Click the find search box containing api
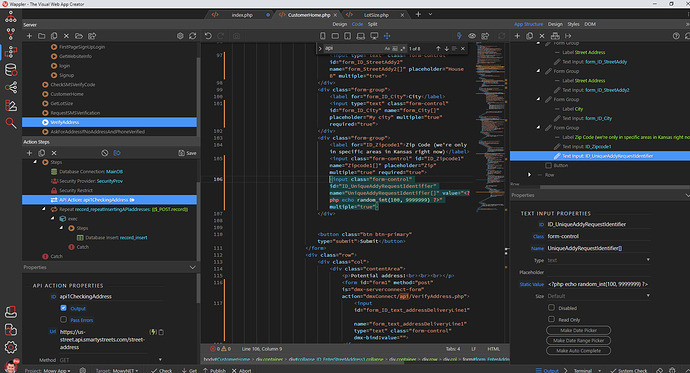 click(353, 48)
